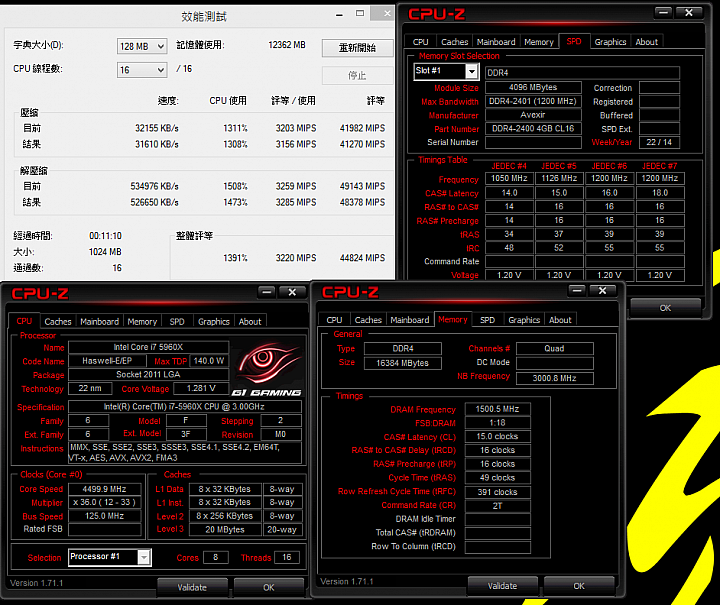The height and width of the screenshot is (605, 720).
Task: Select SPD tab in top-right CPU-Z window
Action: coord(574,41)
